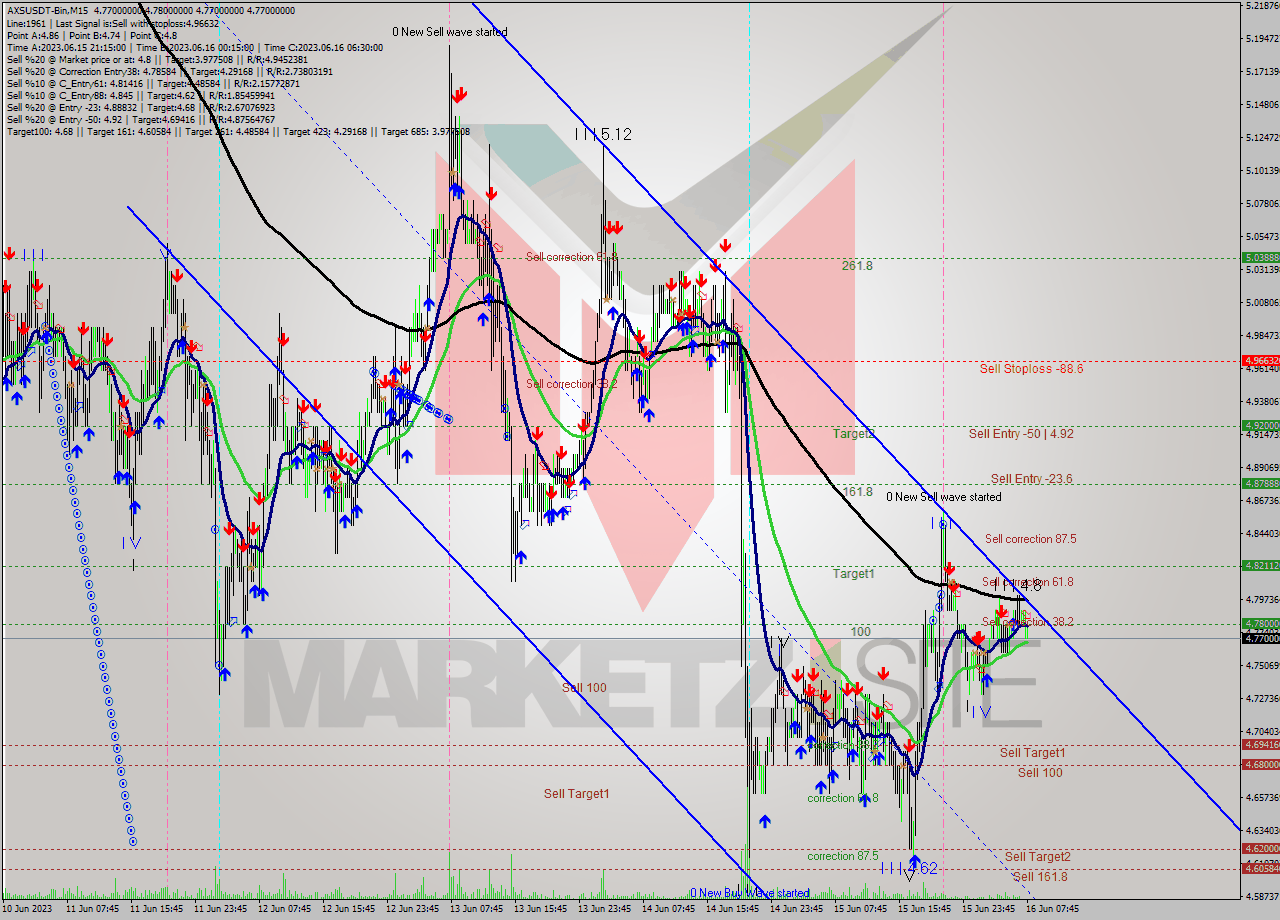Click the red 4.60584 price tag
Viewport: 1280px width, 920px height.
click(x=1260, y=868)
